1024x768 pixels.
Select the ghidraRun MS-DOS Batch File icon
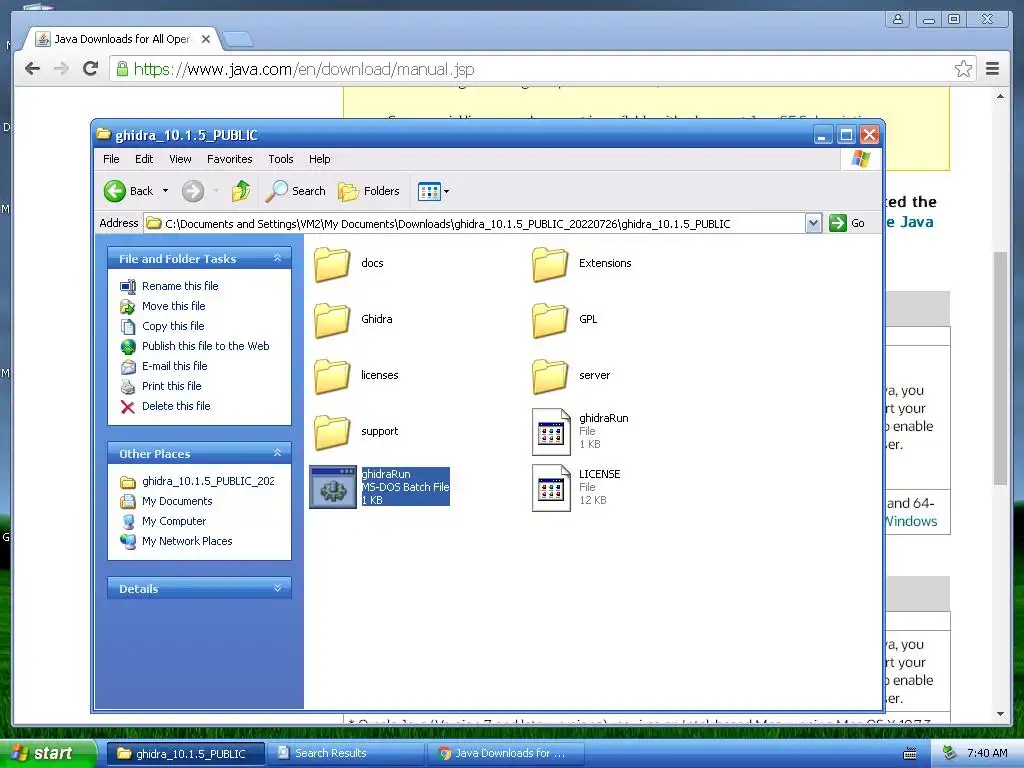click(333, 487)
